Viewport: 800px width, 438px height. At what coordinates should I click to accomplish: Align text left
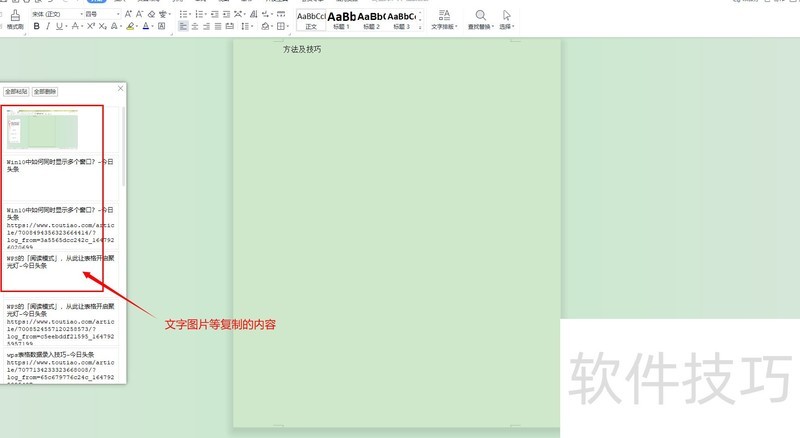point(183,26)
